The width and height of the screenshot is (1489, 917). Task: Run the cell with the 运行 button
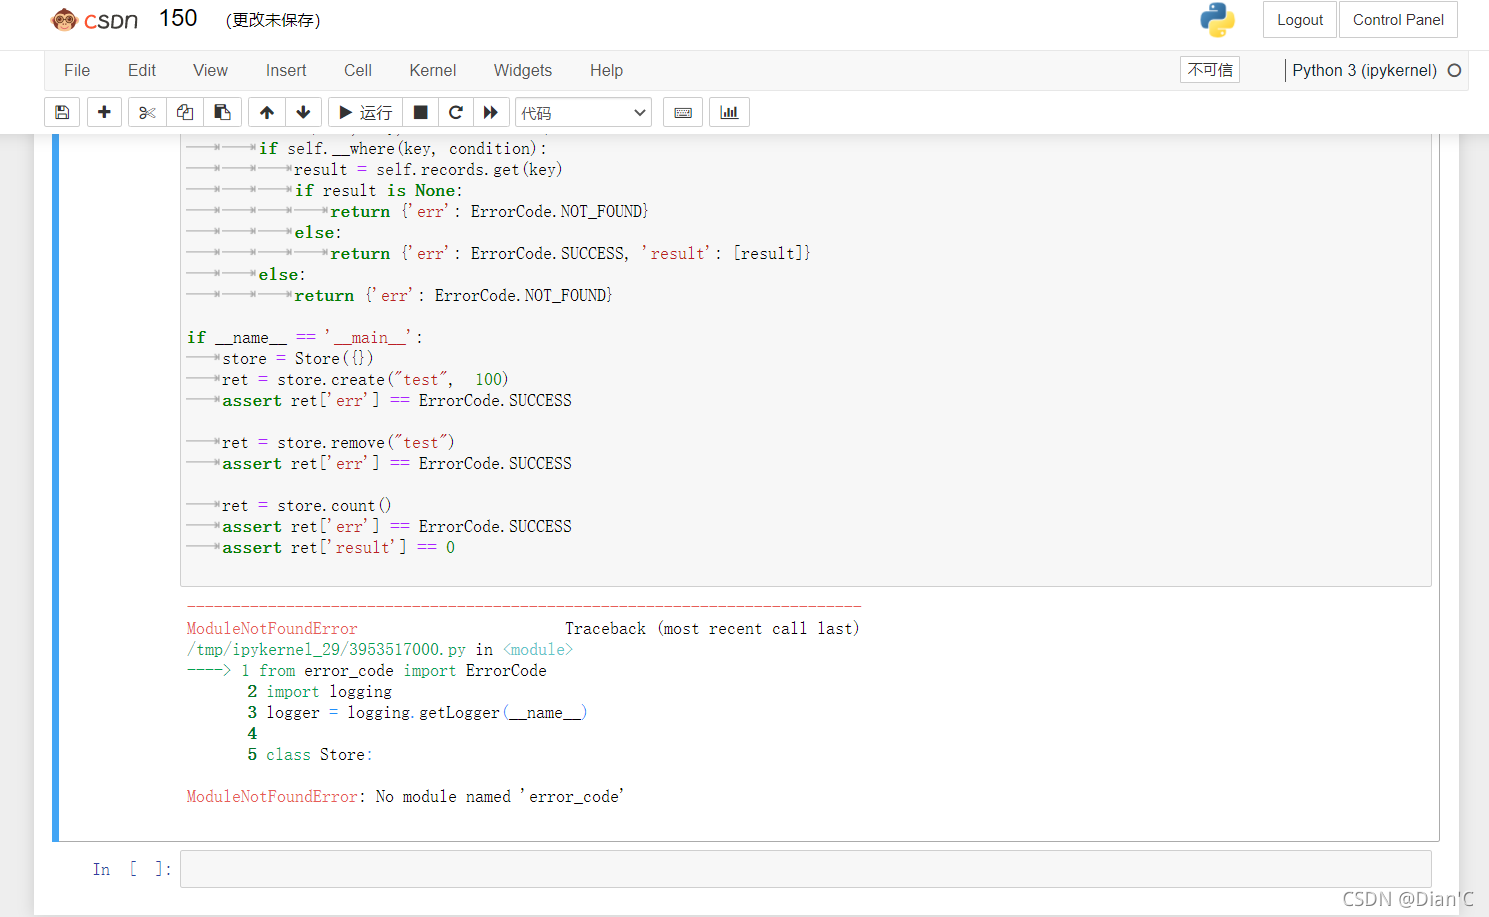(366, 112)
